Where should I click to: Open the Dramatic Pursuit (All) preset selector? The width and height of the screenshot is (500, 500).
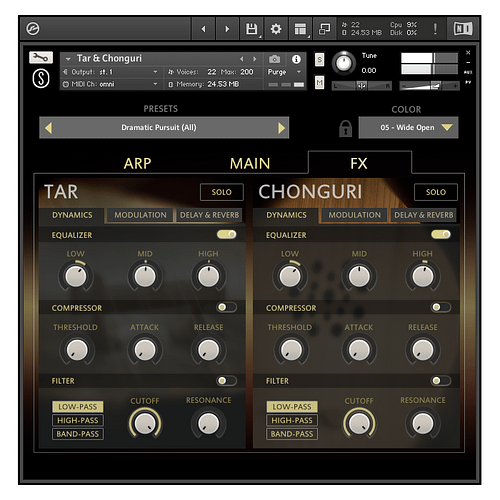164,127
